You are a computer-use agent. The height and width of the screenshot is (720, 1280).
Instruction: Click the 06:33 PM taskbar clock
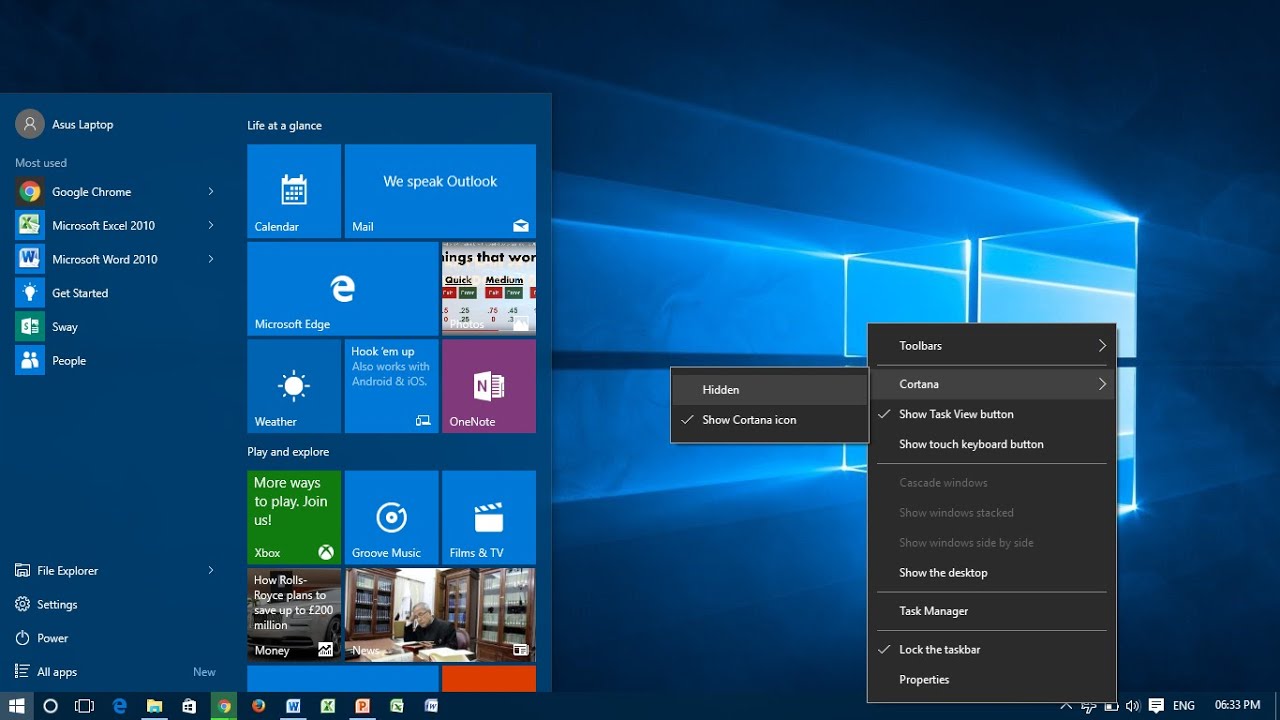[x=1237, y=706]
